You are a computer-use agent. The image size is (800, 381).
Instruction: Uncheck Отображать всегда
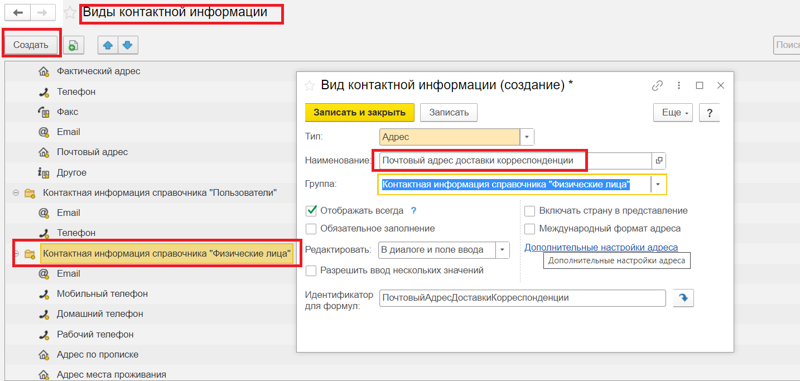click(x=311, y=211)
